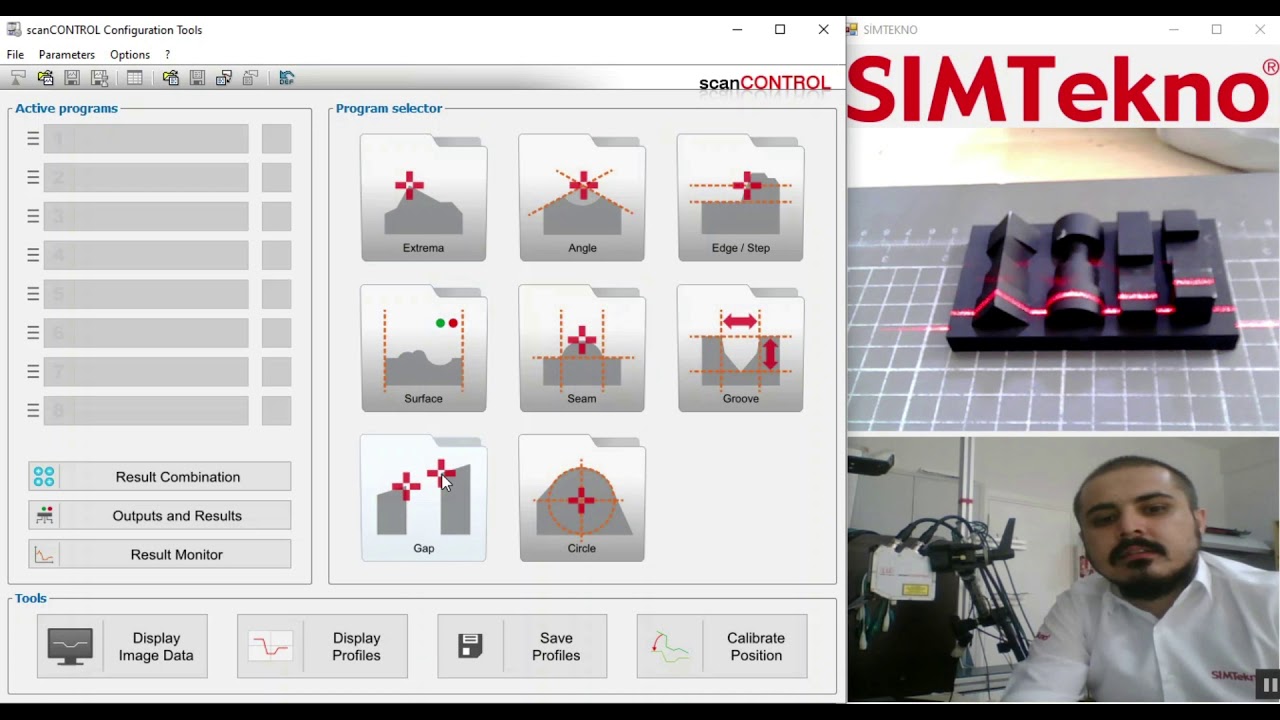Click the small square box beside program slot 4
This screenshot has width=1280, height=720.
point(277,255)
